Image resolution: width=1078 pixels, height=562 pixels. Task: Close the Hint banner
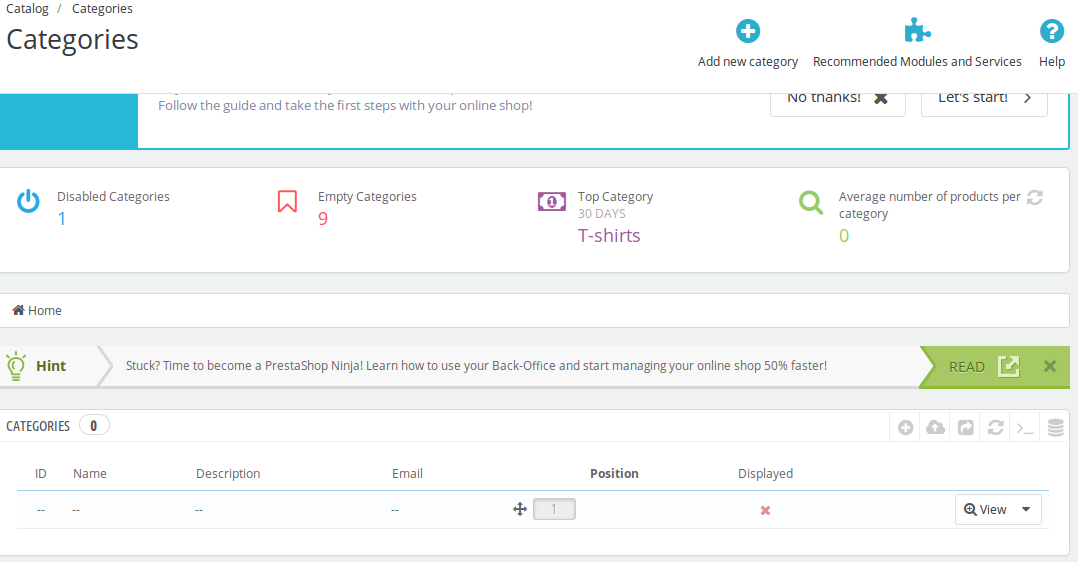pyautogui.click(x=1050, y=366)
